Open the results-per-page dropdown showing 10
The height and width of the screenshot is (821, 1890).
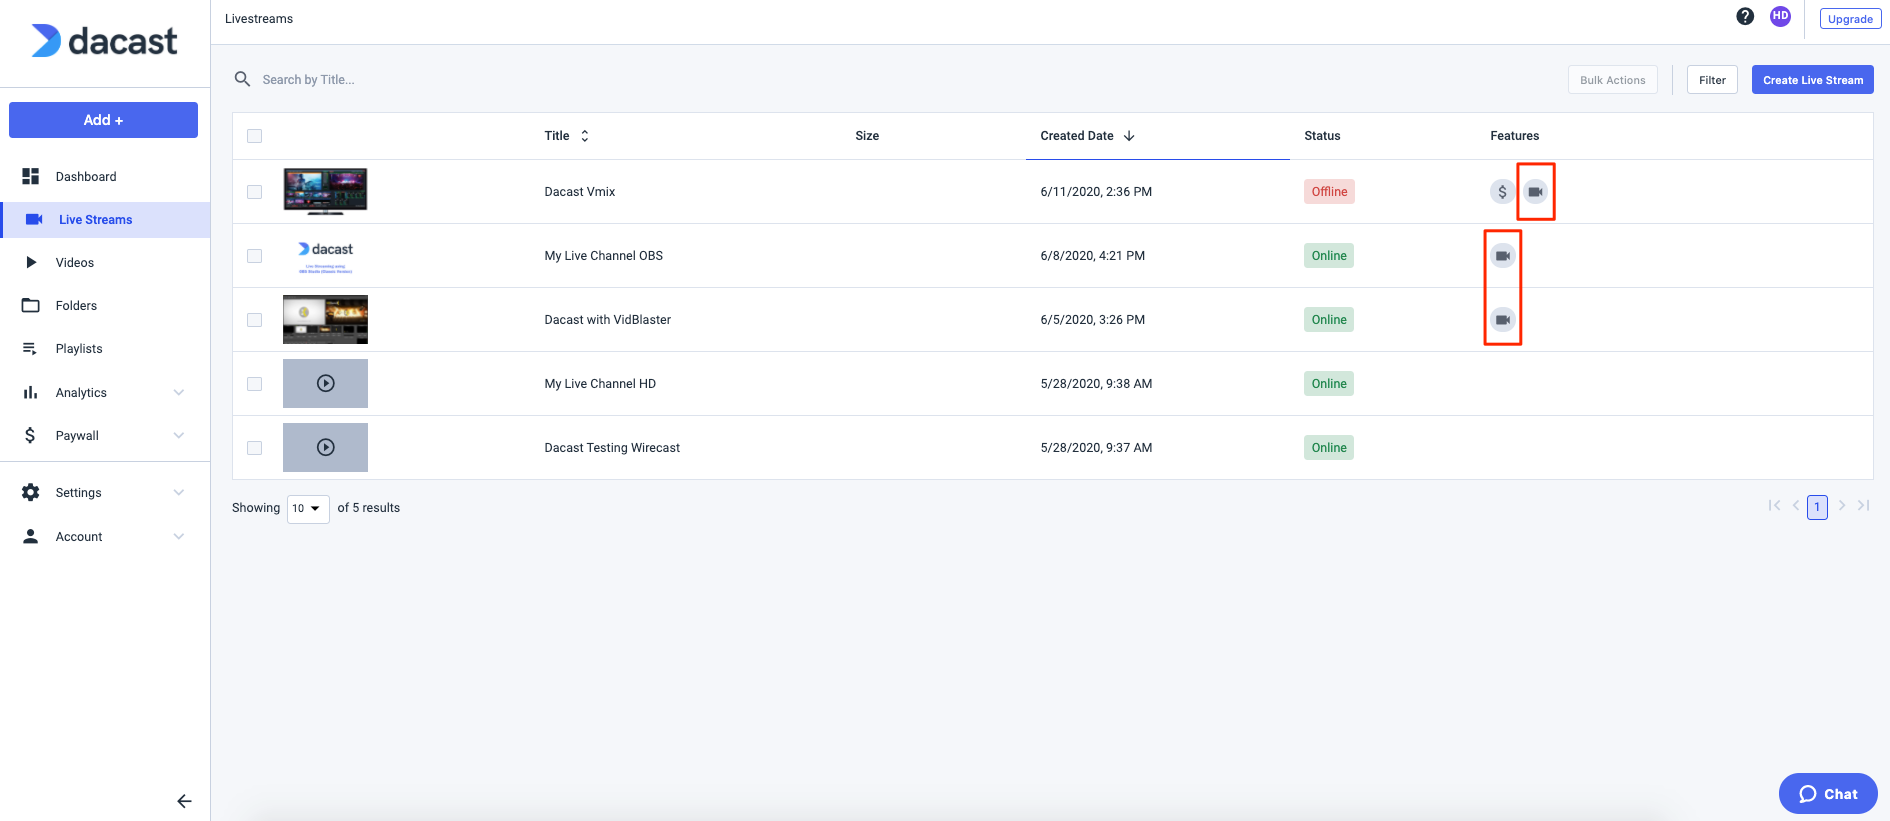pos(308,508)
